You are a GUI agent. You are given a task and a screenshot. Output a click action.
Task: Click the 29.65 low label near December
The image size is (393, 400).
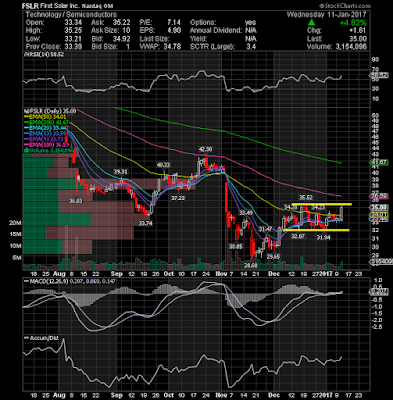tap(273, 257)
